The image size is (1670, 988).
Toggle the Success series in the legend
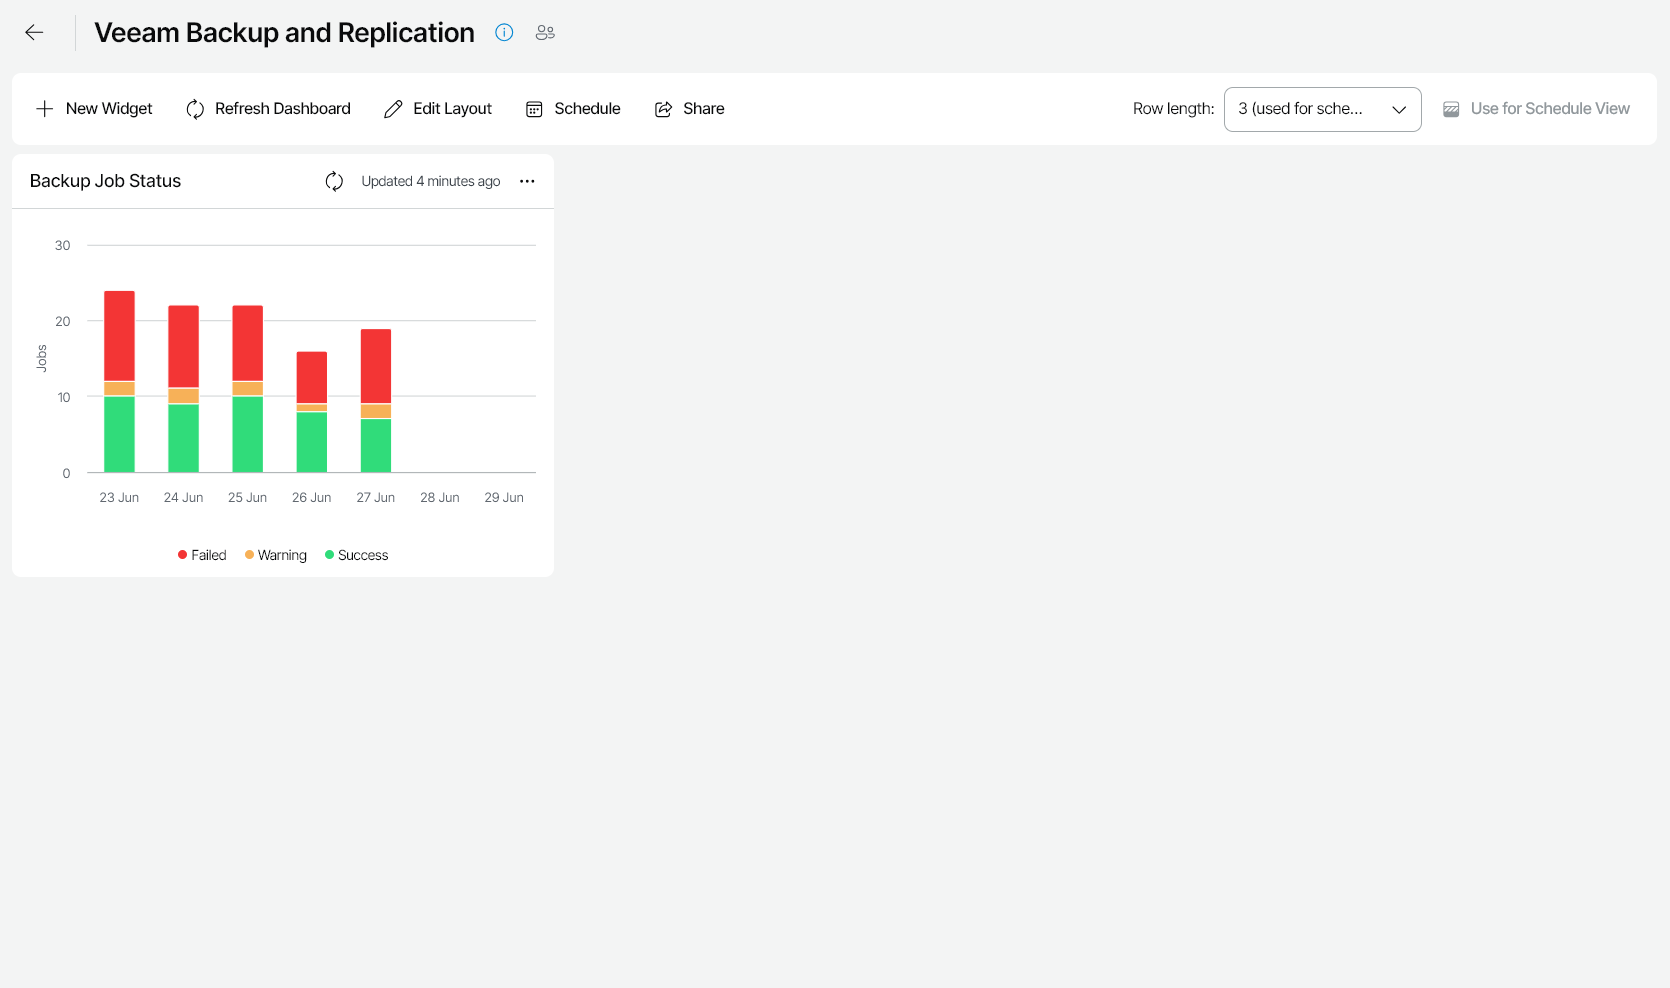(x=356, y=555)
